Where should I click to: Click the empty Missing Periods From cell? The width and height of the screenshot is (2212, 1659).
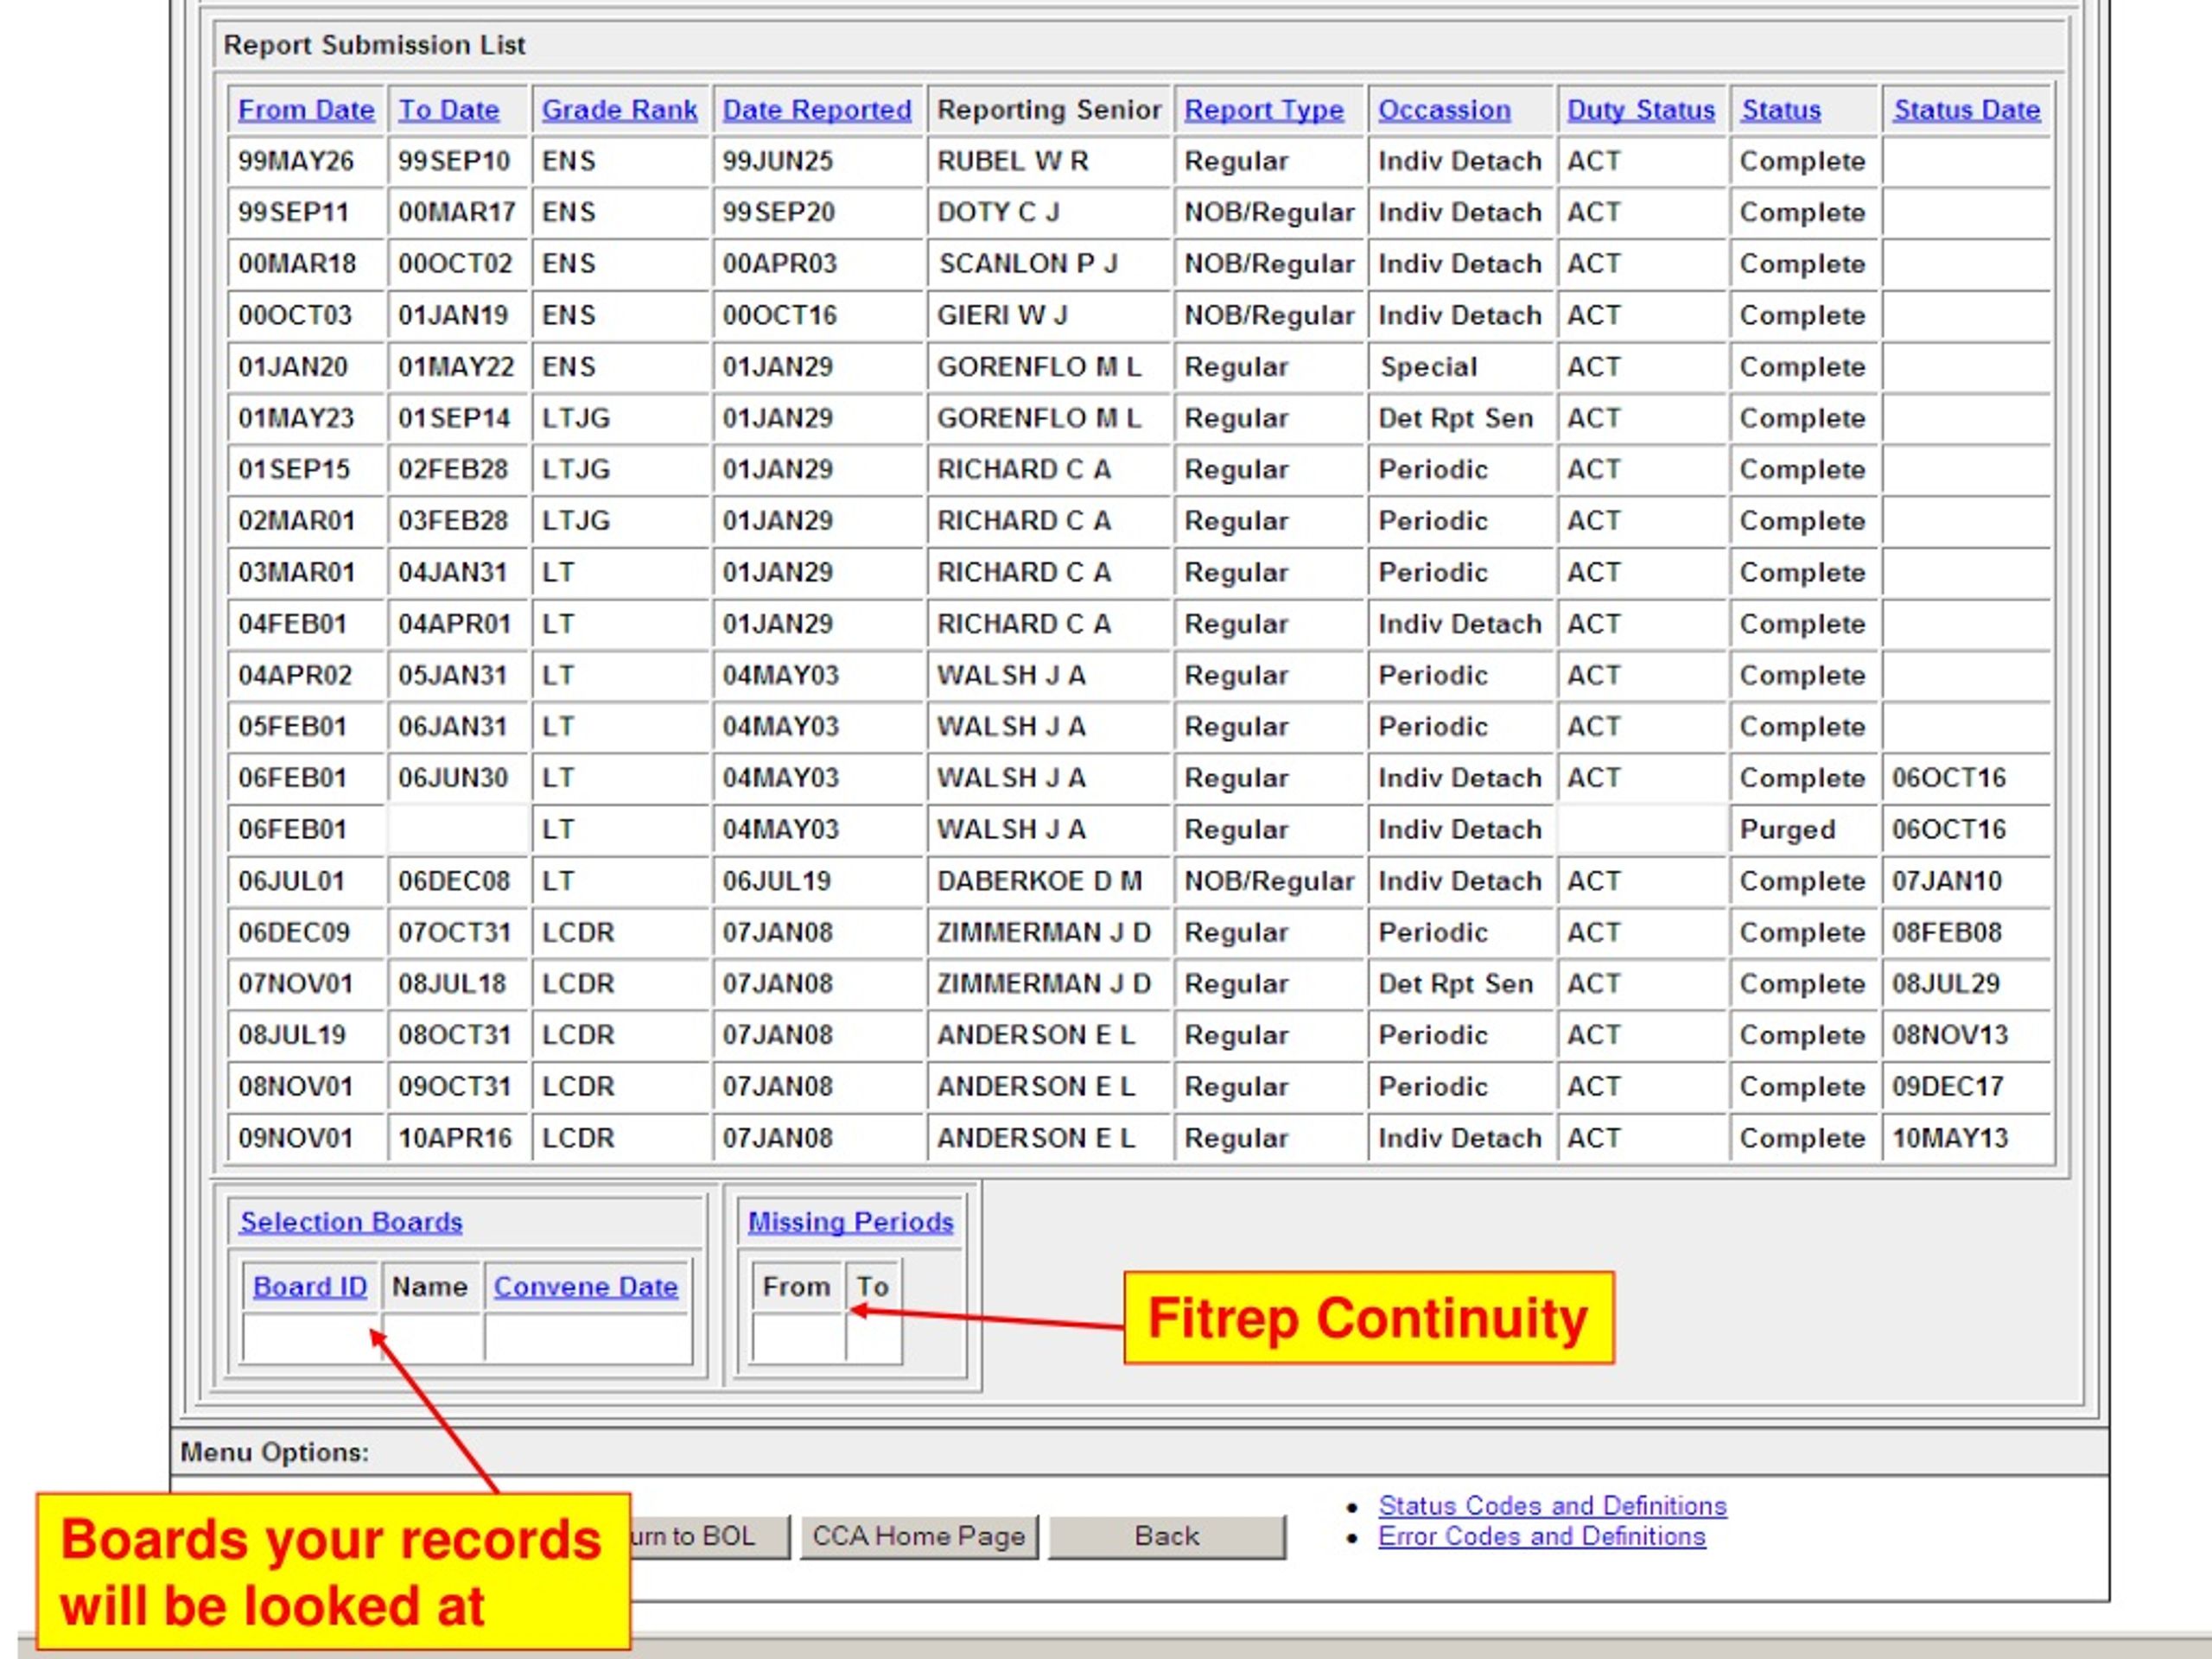pyautogui.click(x=798, y=1338)
